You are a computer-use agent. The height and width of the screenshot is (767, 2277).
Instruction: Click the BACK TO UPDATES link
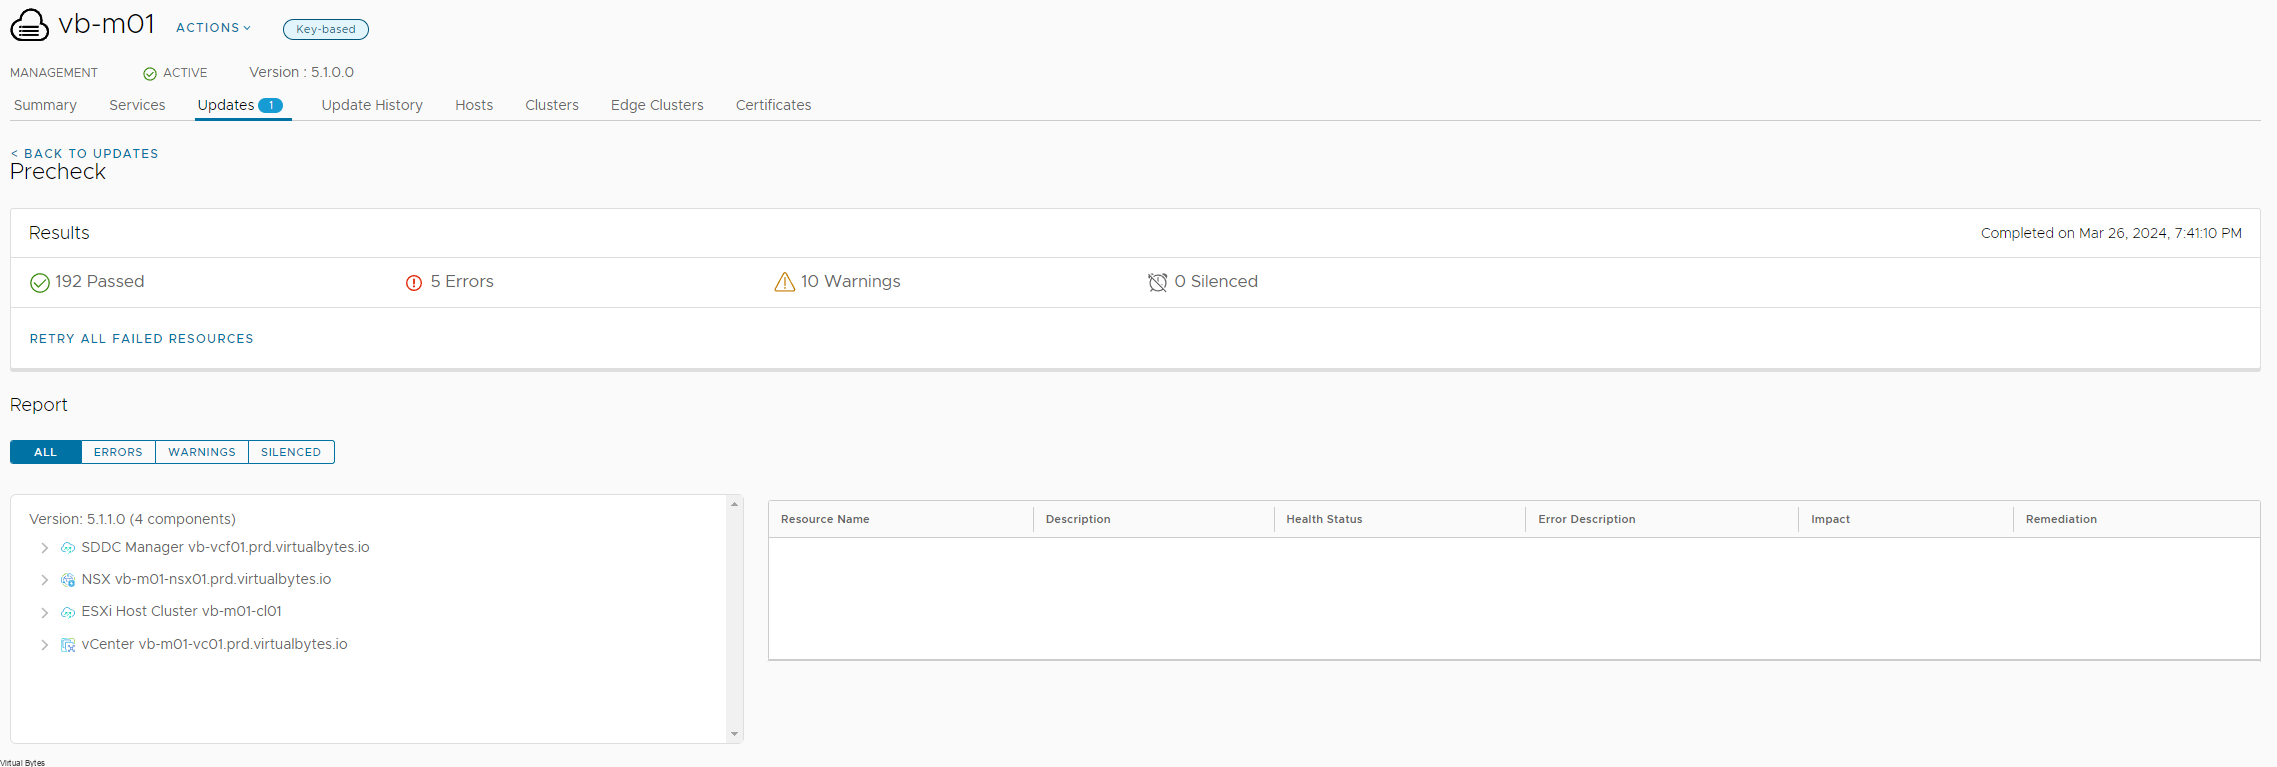point(84,154)
